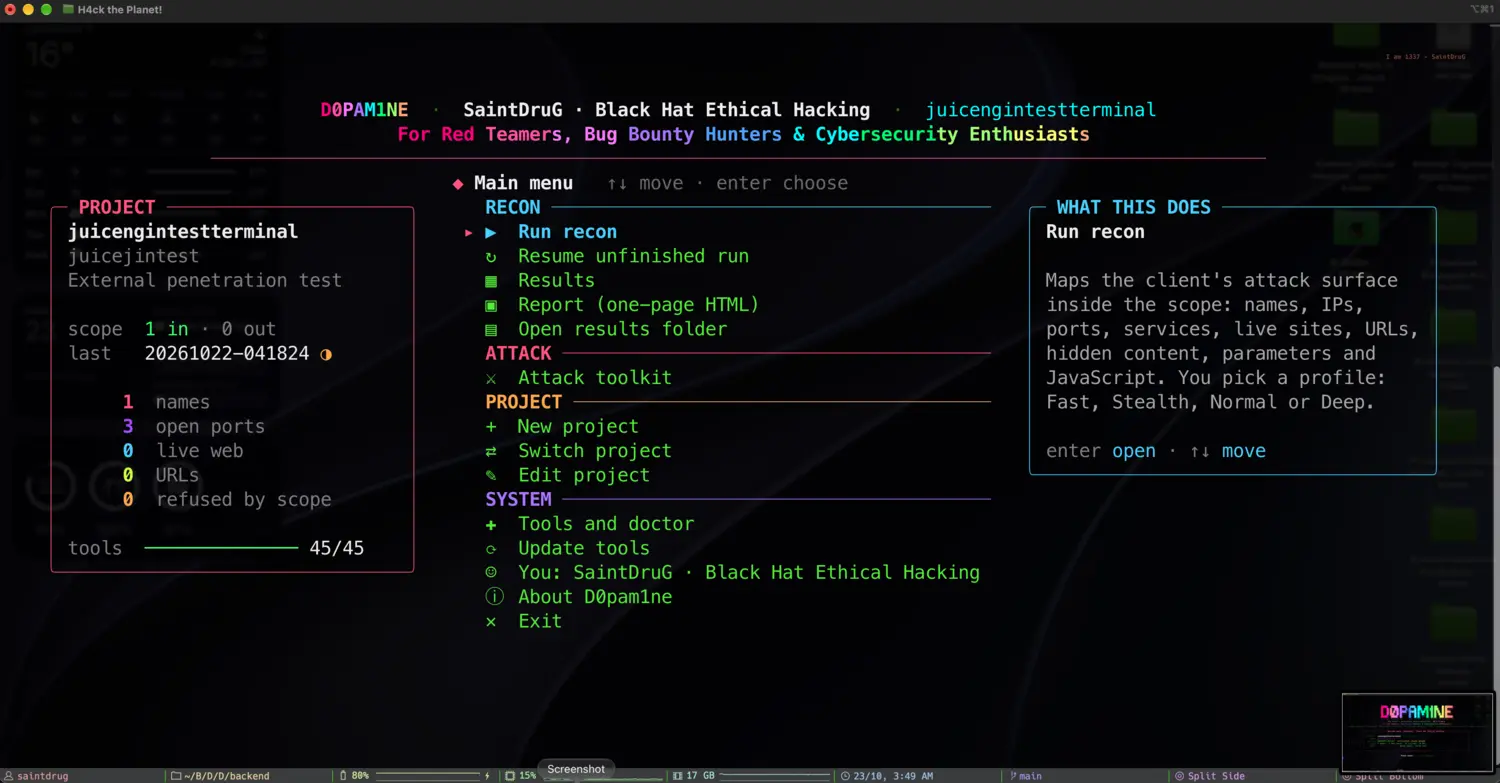Click the tools progress bar showing 45/45
This screenshot has height=783, width=1500.
[221, 548]
